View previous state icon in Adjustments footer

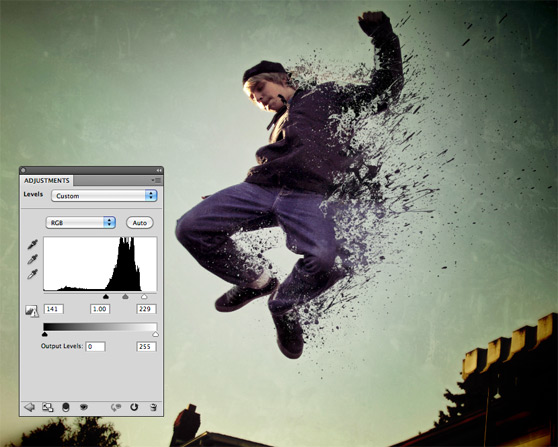(116, 407)
